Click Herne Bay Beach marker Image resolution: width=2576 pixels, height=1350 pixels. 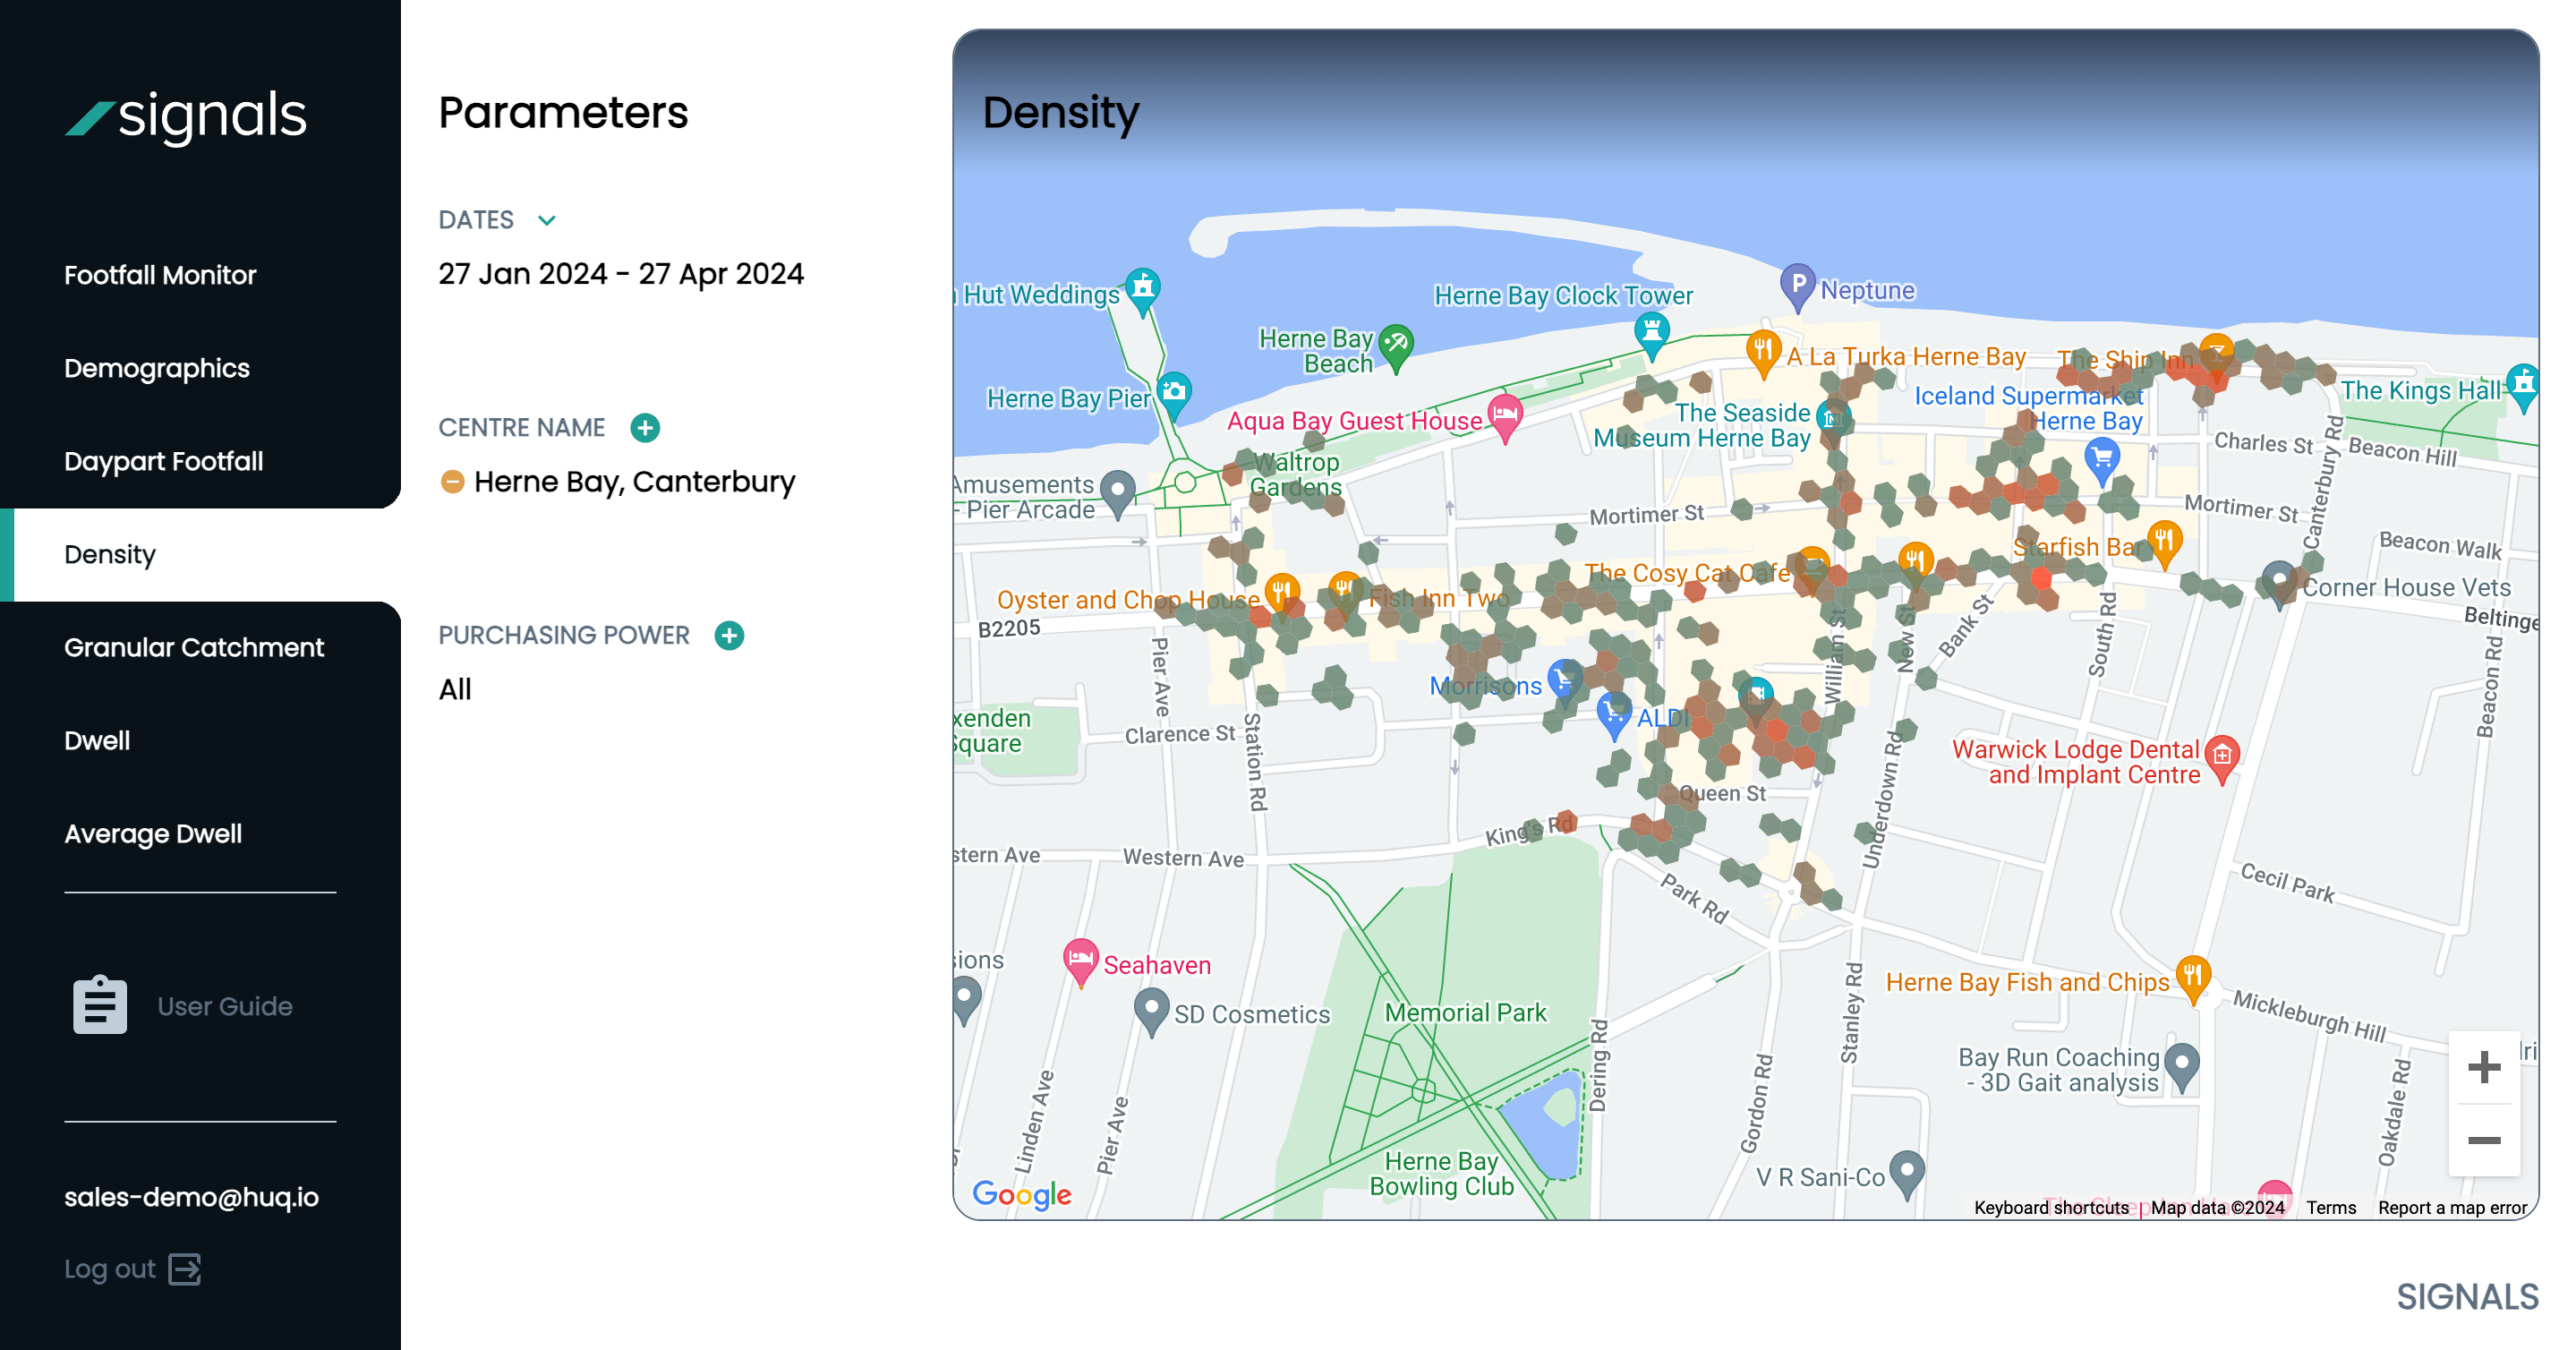coord(1396,346)
